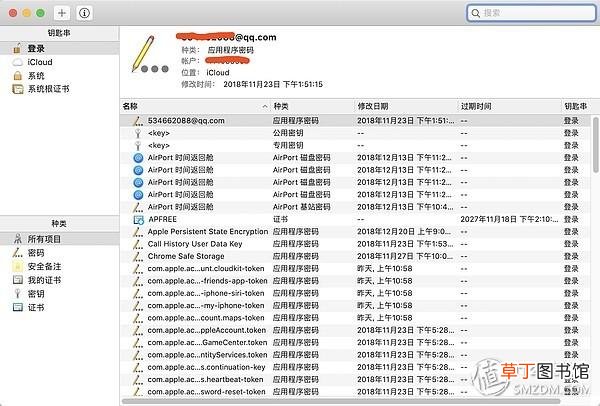Select the iCloud keychain
This screenshot has height=406, width=600.
pyautogui.click(x=59, y=62)
